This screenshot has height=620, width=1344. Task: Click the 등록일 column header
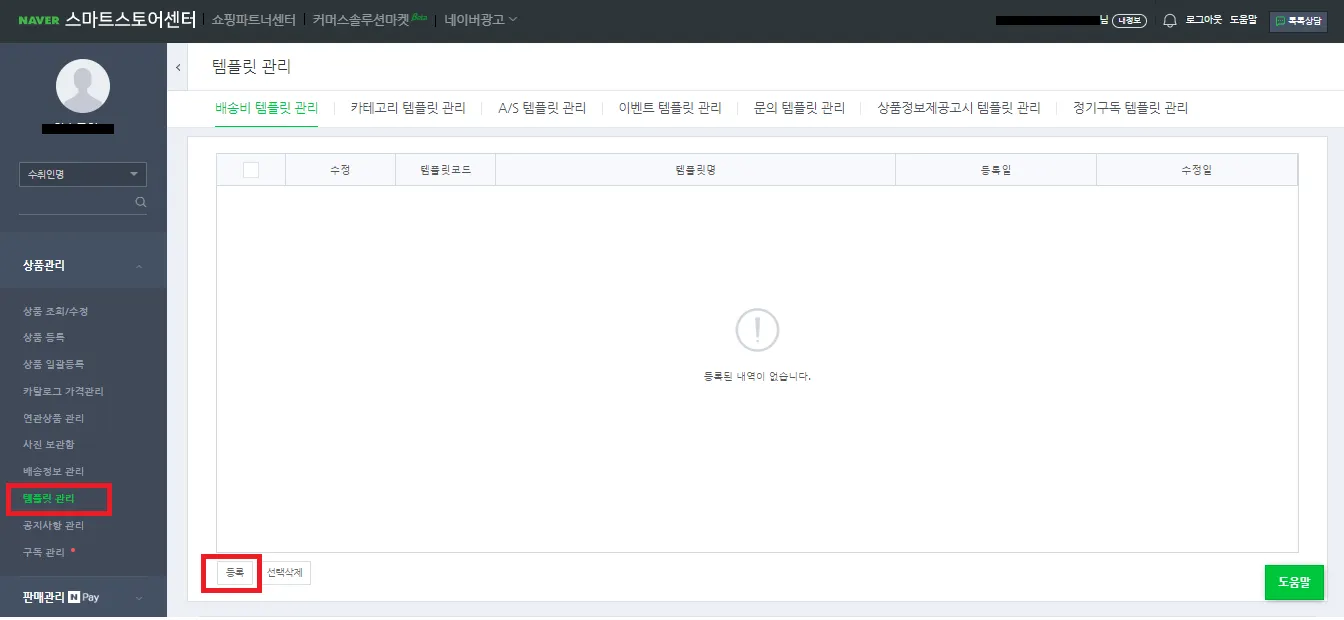click(x=996, y=170)
